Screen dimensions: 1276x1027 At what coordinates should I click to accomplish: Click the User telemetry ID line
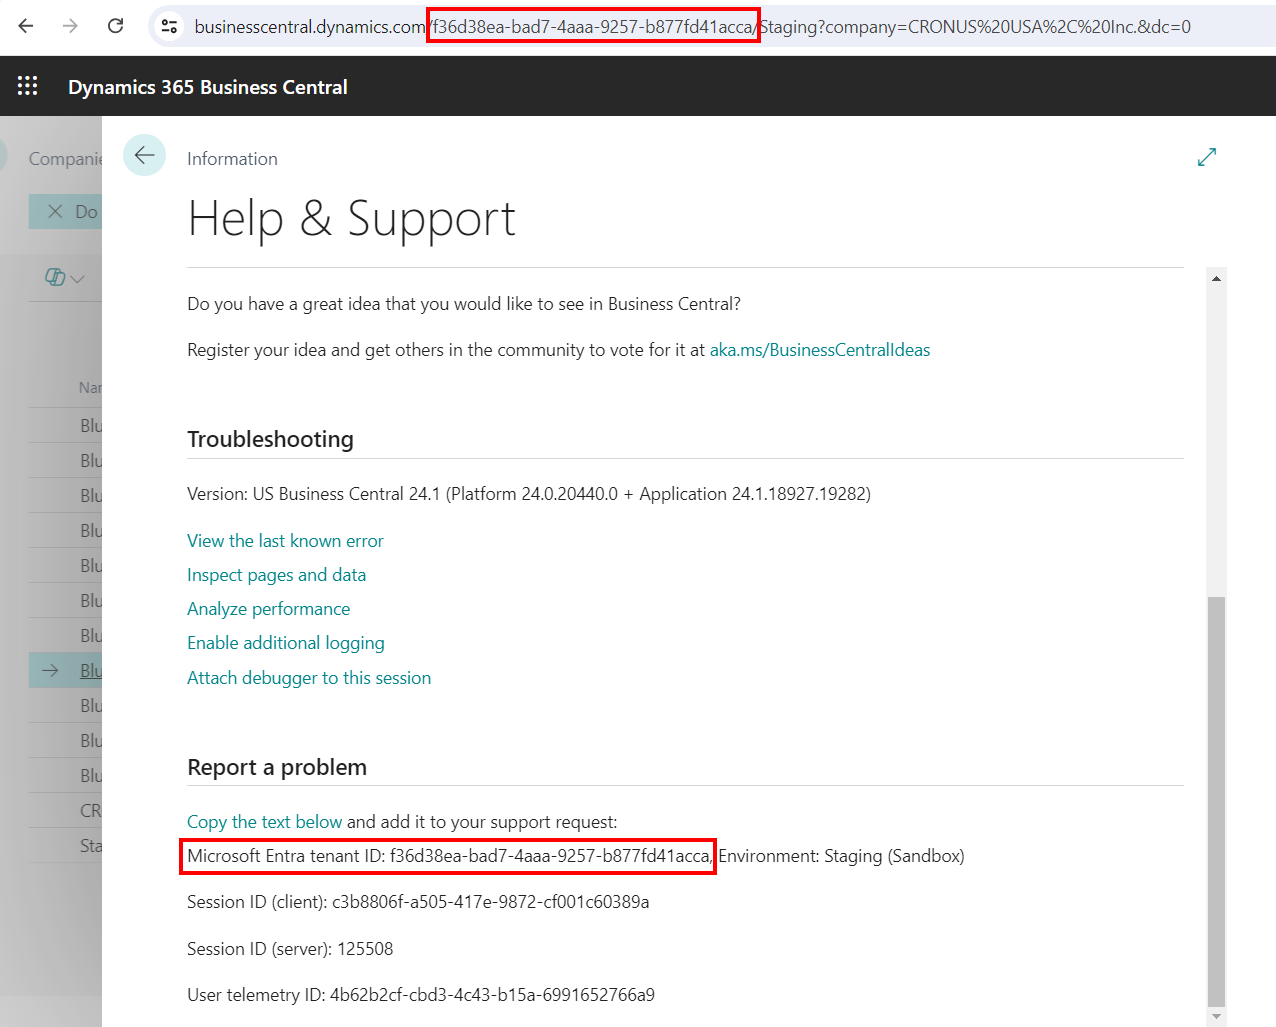coord(421,995)
